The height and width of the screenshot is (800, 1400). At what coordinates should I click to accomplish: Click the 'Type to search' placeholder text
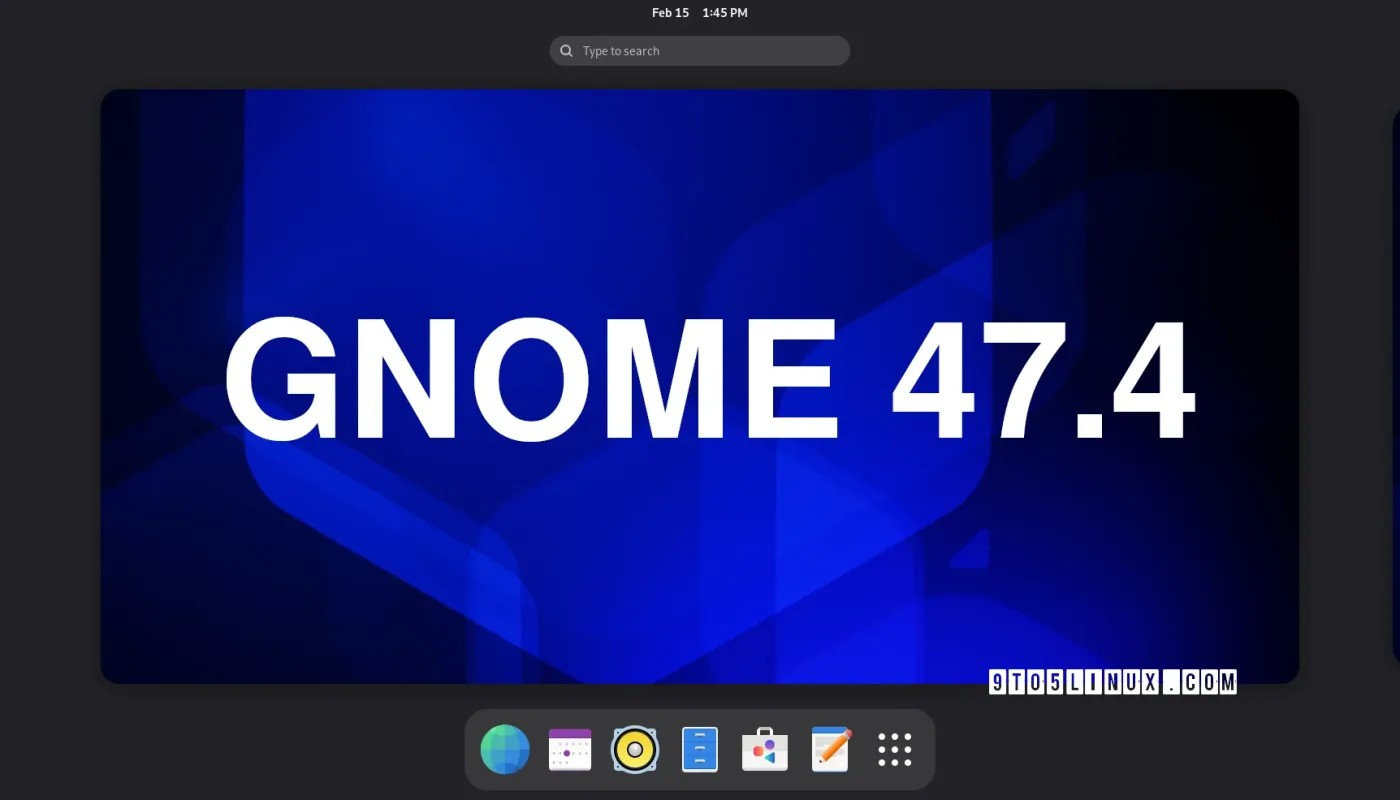[621, 51]
